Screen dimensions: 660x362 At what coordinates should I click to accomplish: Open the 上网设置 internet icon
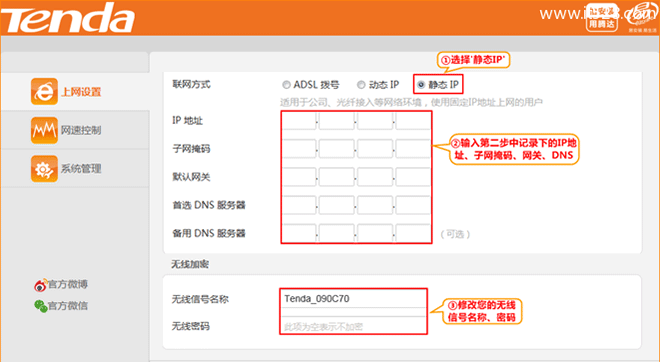coord(44,91)
